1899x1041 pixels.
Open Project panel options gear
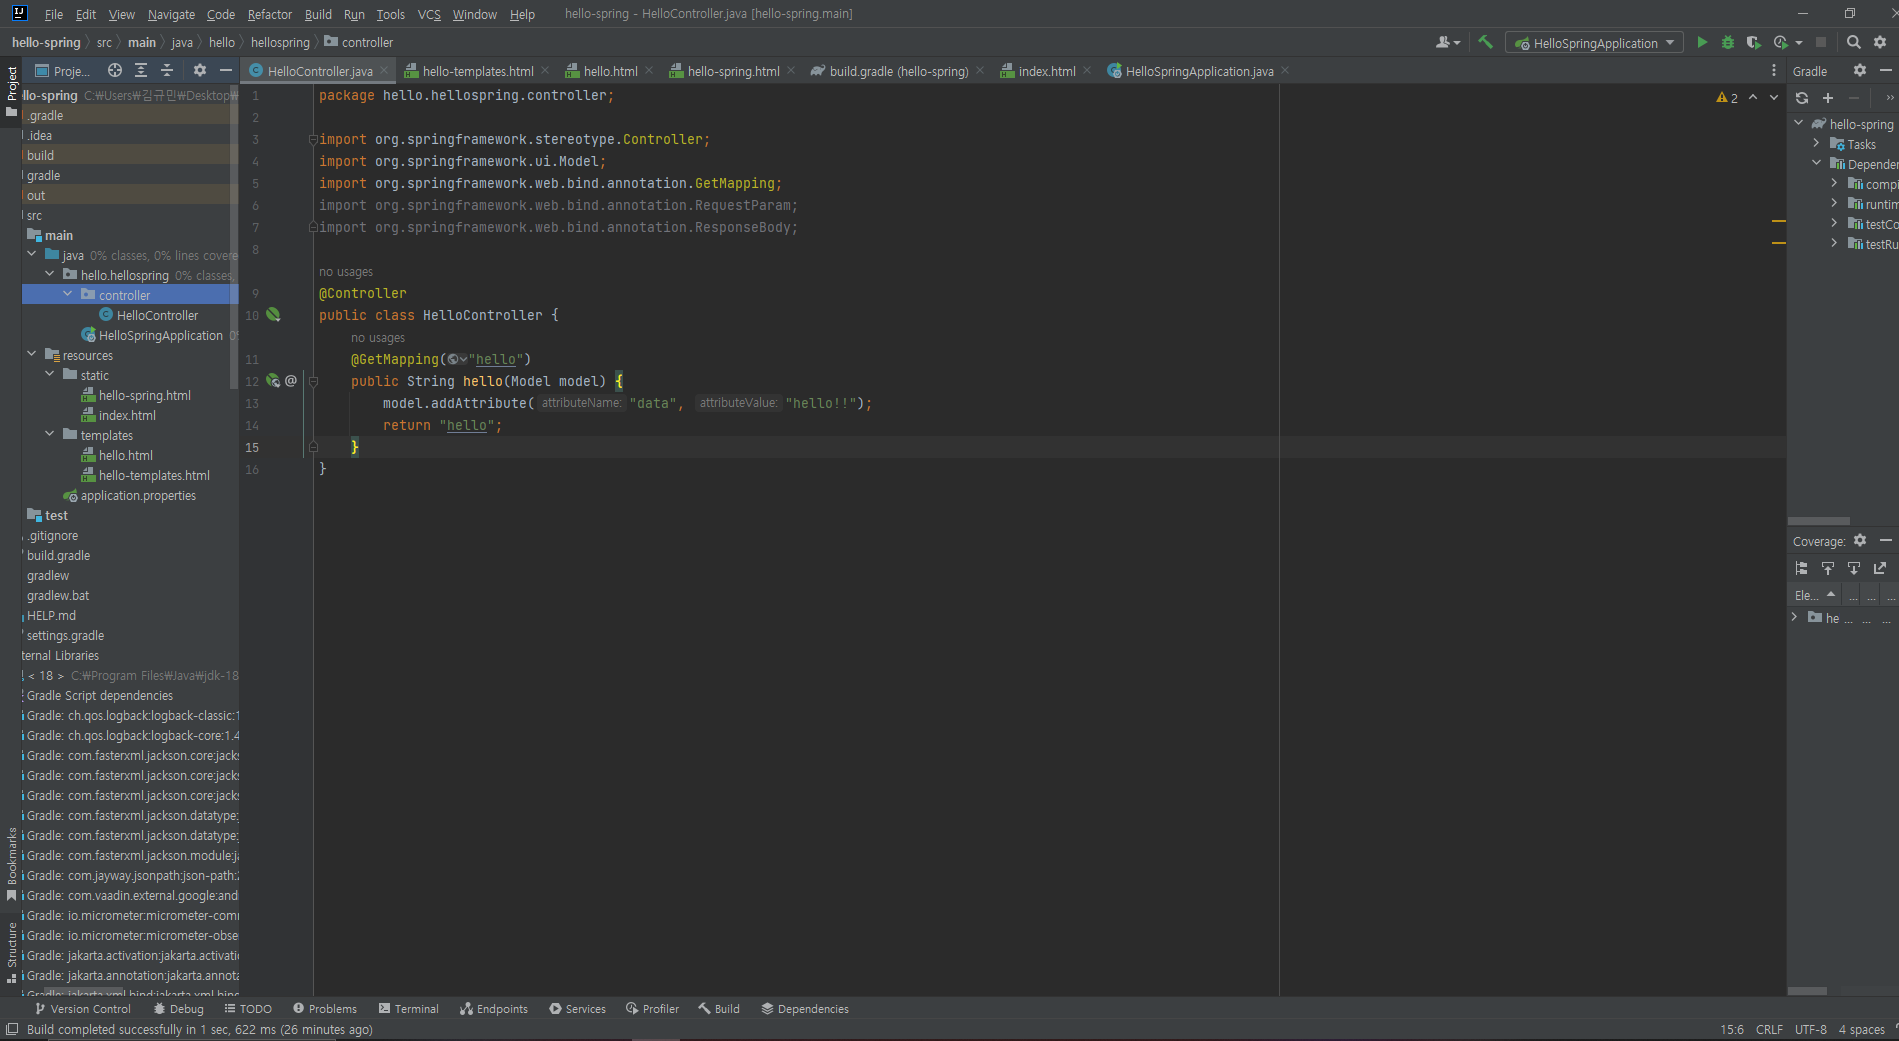coord(200,70)
